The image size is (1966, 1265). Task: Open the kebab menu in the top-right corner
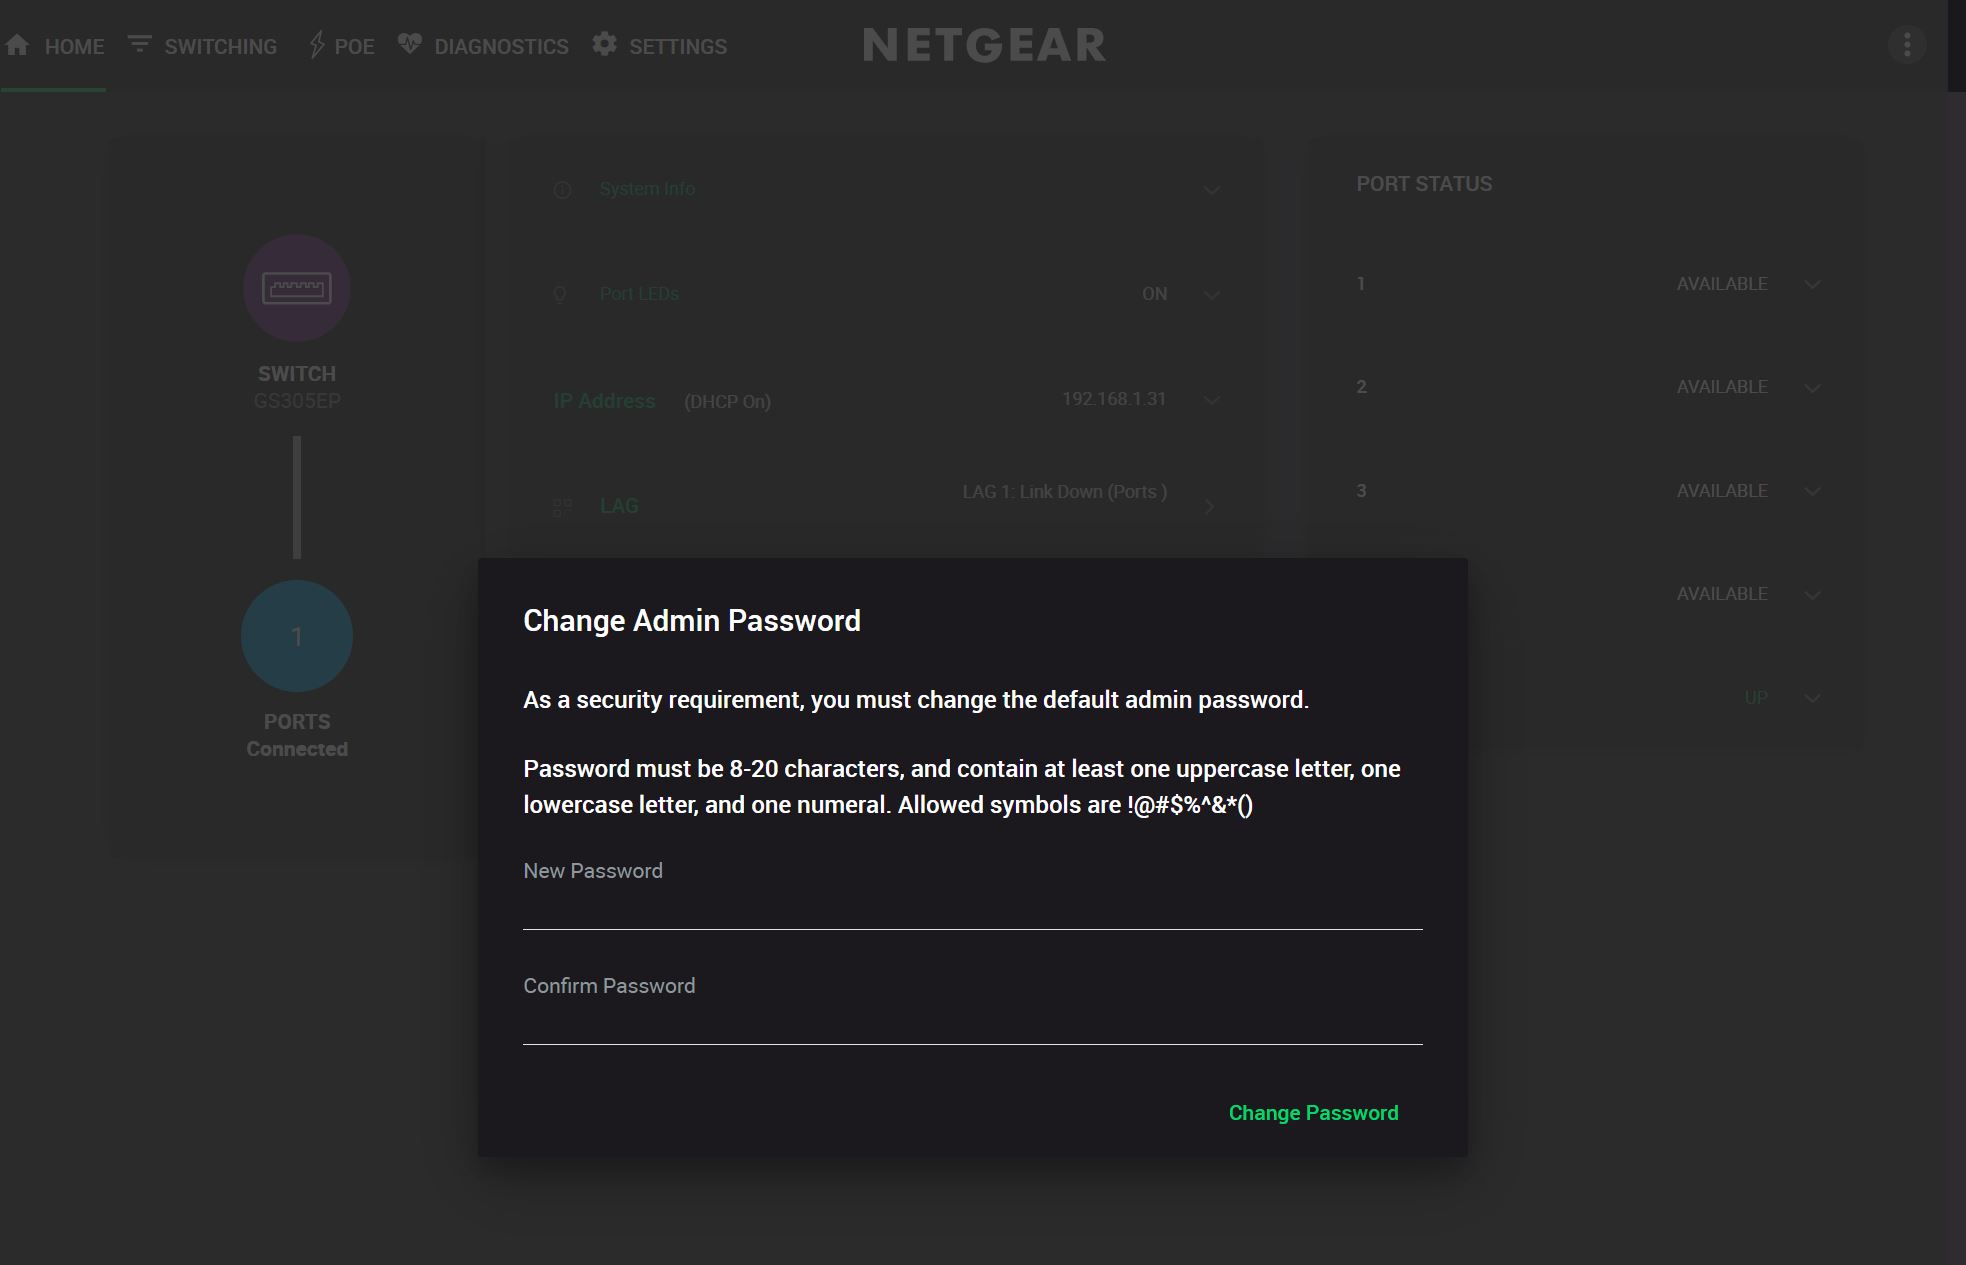[1908, 44]
